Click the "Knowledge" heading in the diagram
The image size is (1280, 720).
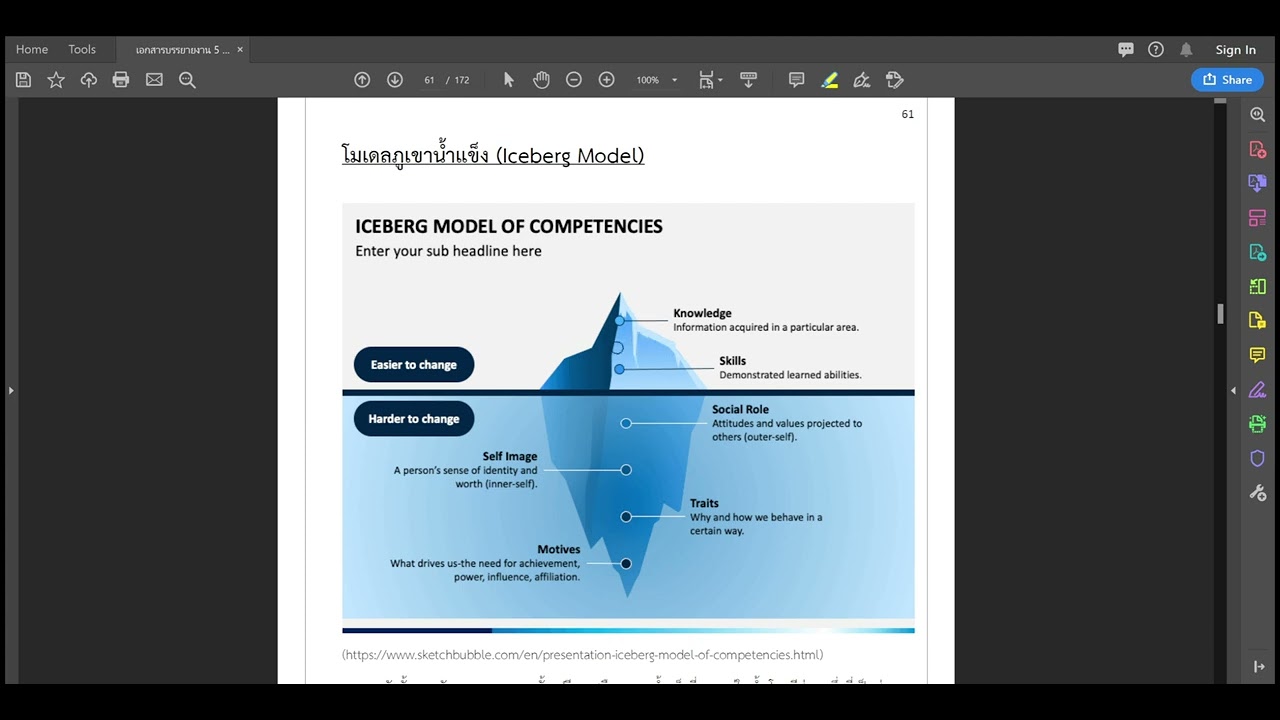click(x=702, y=313)
